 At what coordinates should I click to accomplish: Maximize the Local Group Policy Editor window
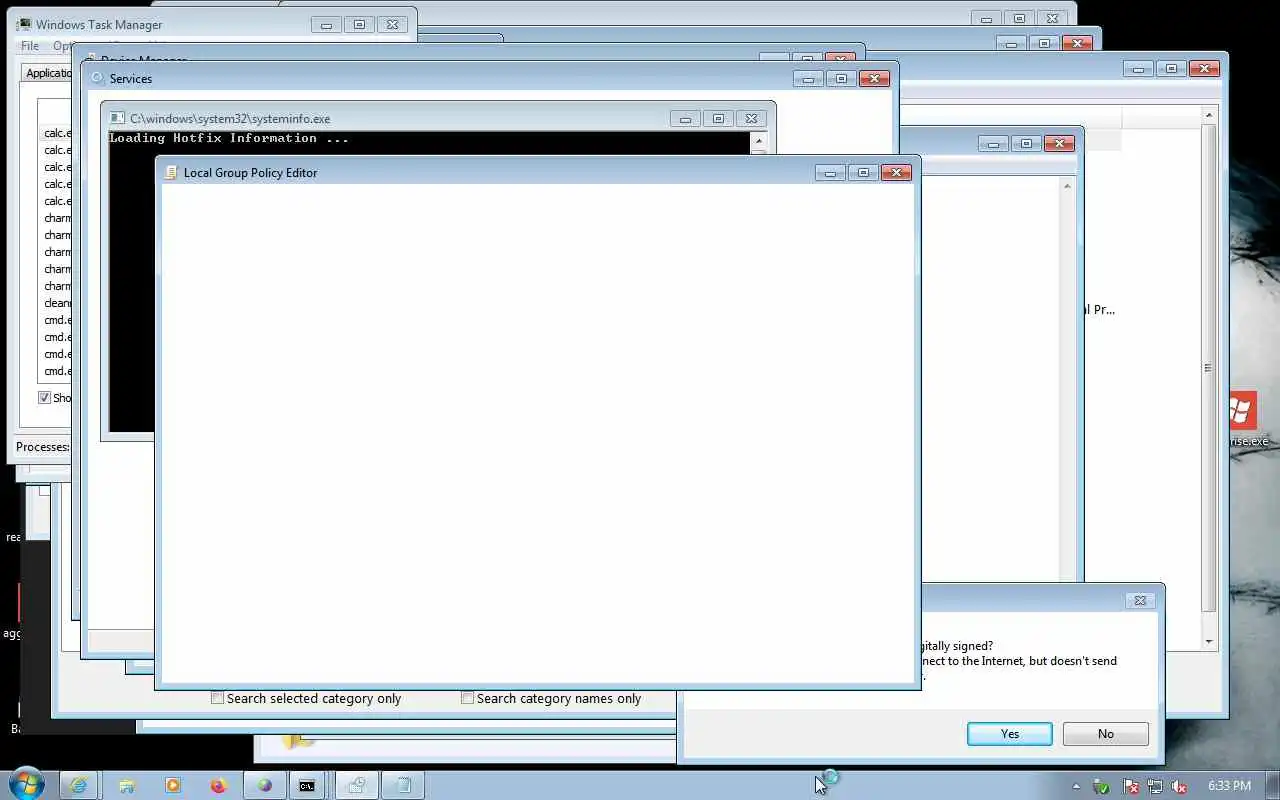tap(863, 172)
